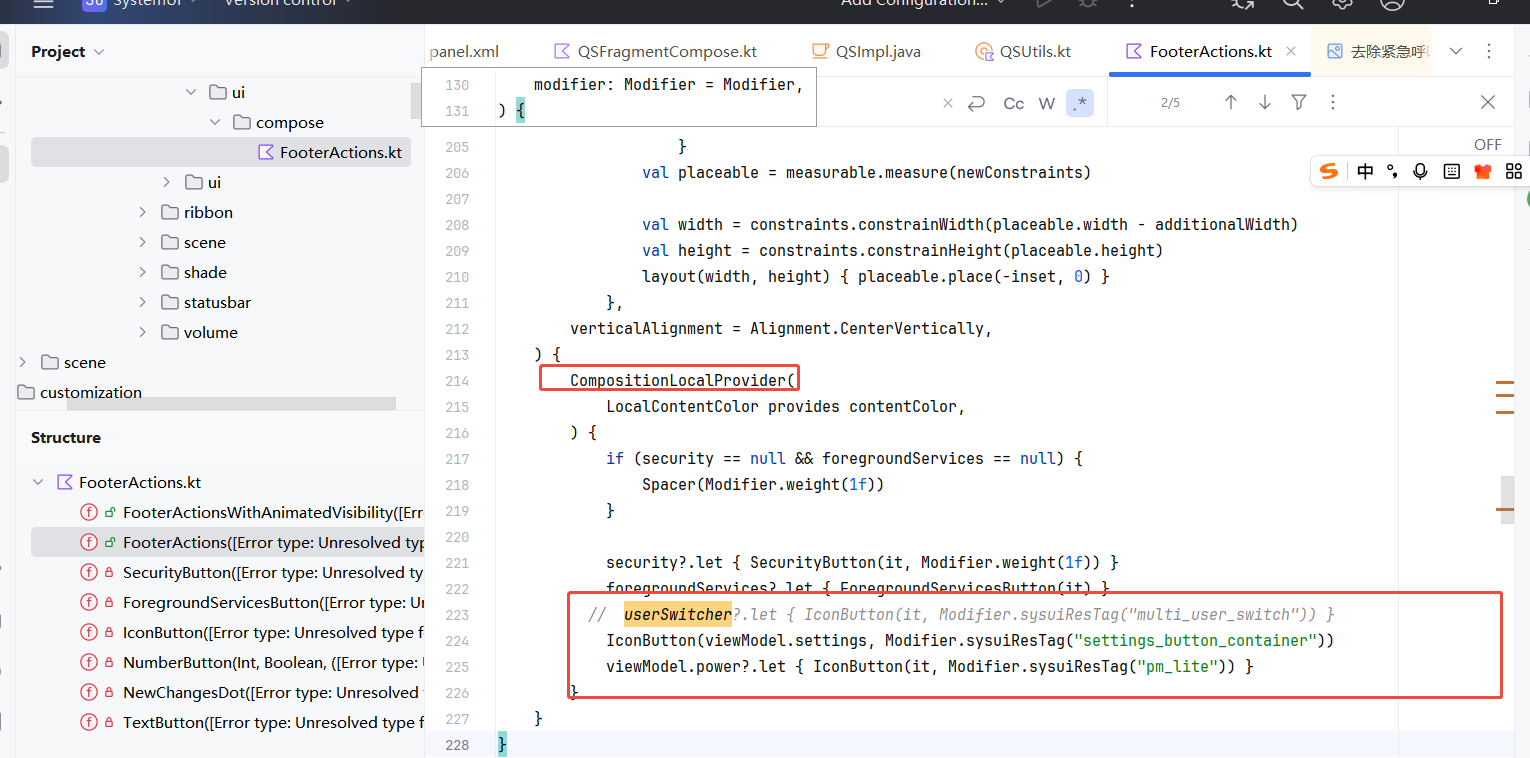Click the function icon beside SecurityButton
This screenshot has width=1530, height=758.
pyautogui.click(x=88, y=573)
